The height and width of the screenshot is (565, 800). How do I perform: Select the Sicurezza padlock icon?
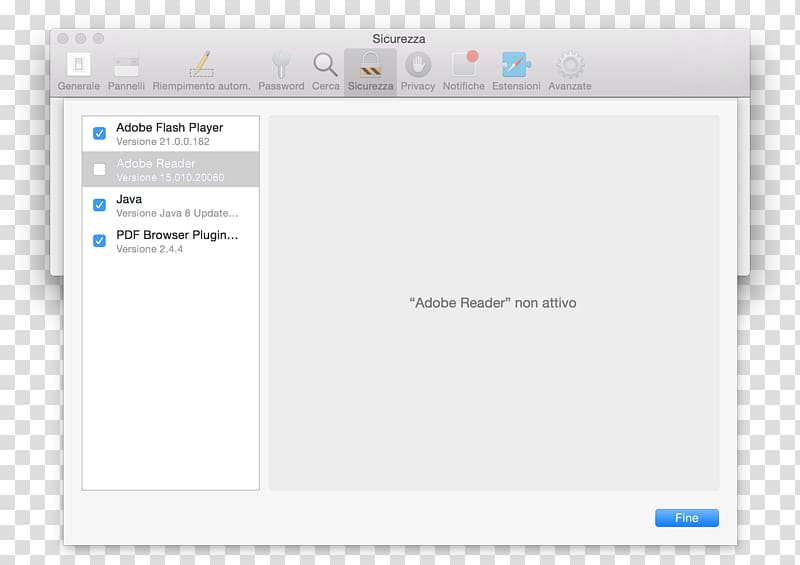click(370, 65)
